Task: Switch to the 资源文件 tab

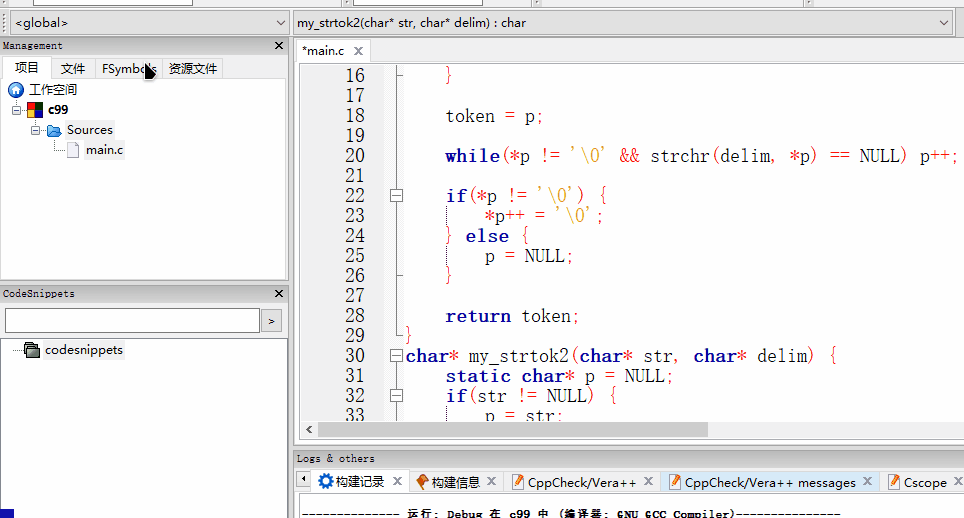Action: tap(193, 68)
